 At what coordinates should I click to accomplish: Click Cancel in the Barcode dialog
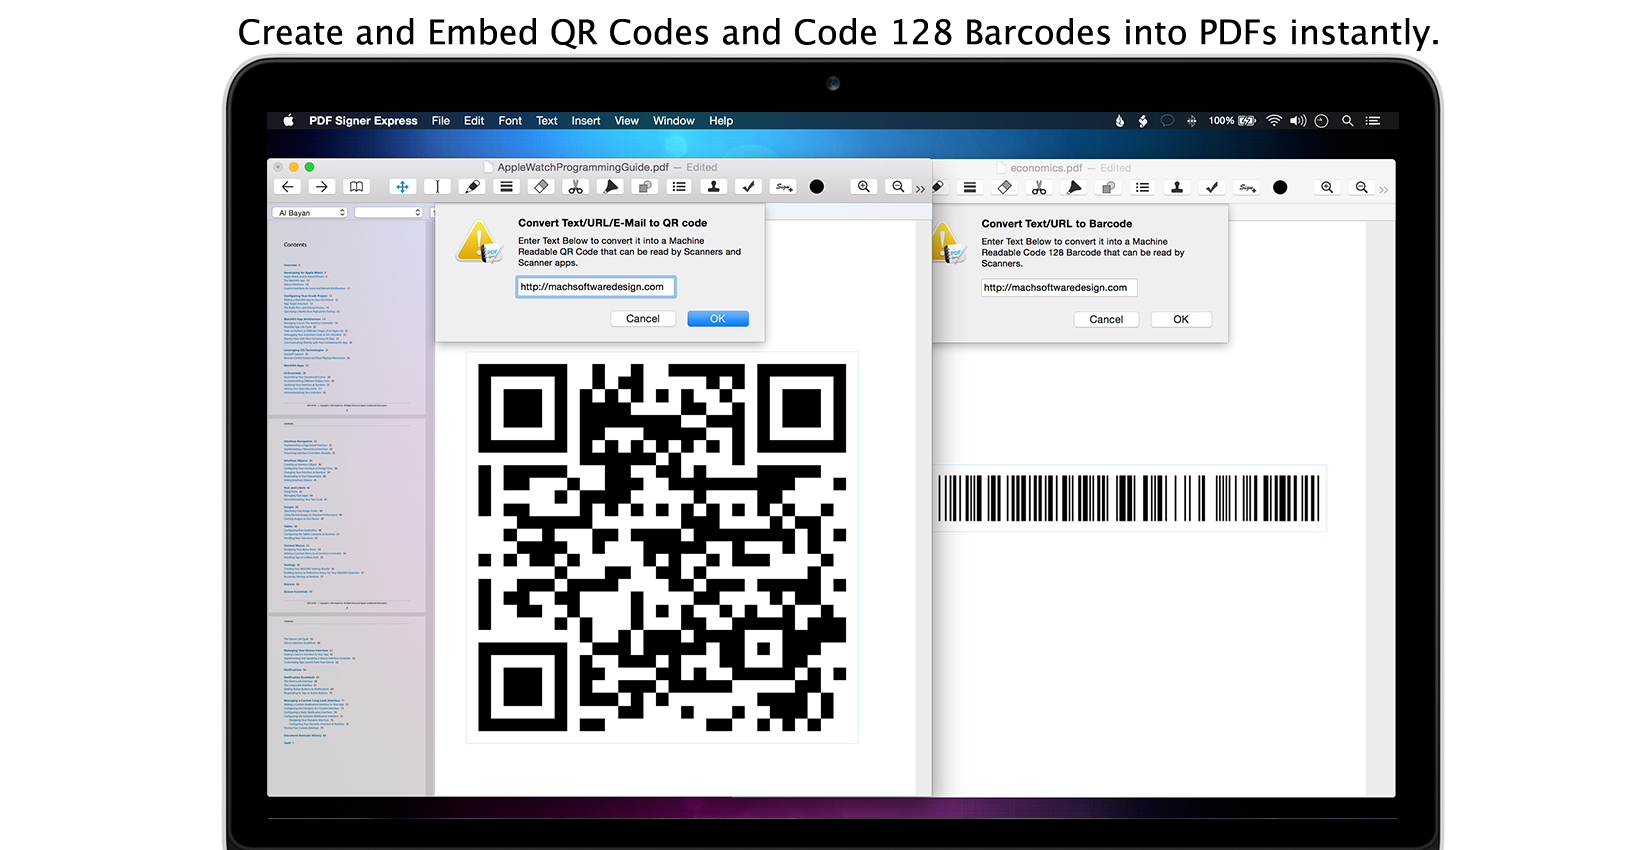1106,320
